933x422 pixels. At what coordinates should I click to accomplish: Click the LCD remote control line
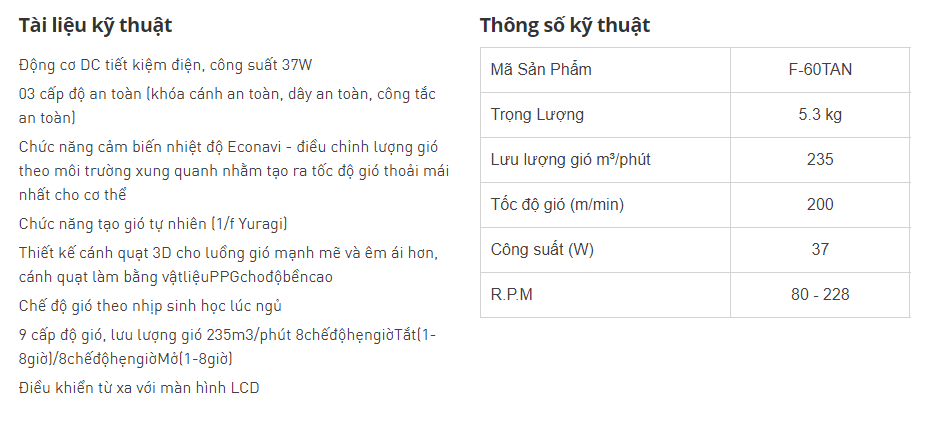(x=139, y=387)
